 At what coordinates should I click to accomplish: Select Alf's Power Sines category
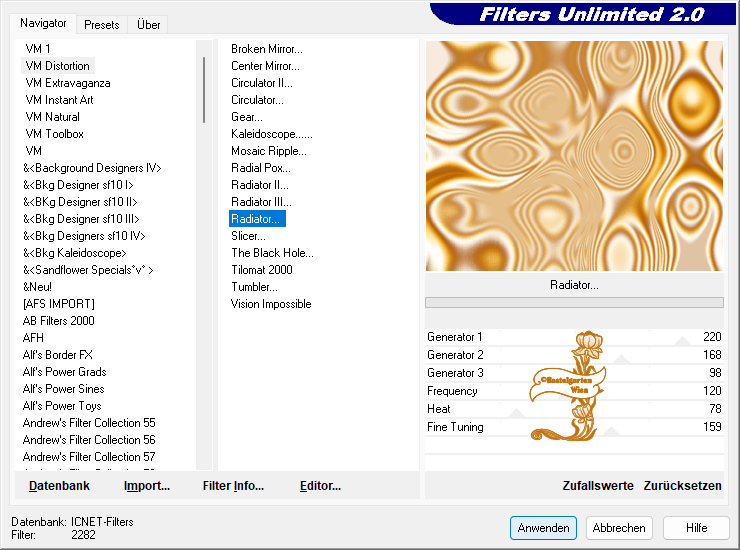coord(64,389)
